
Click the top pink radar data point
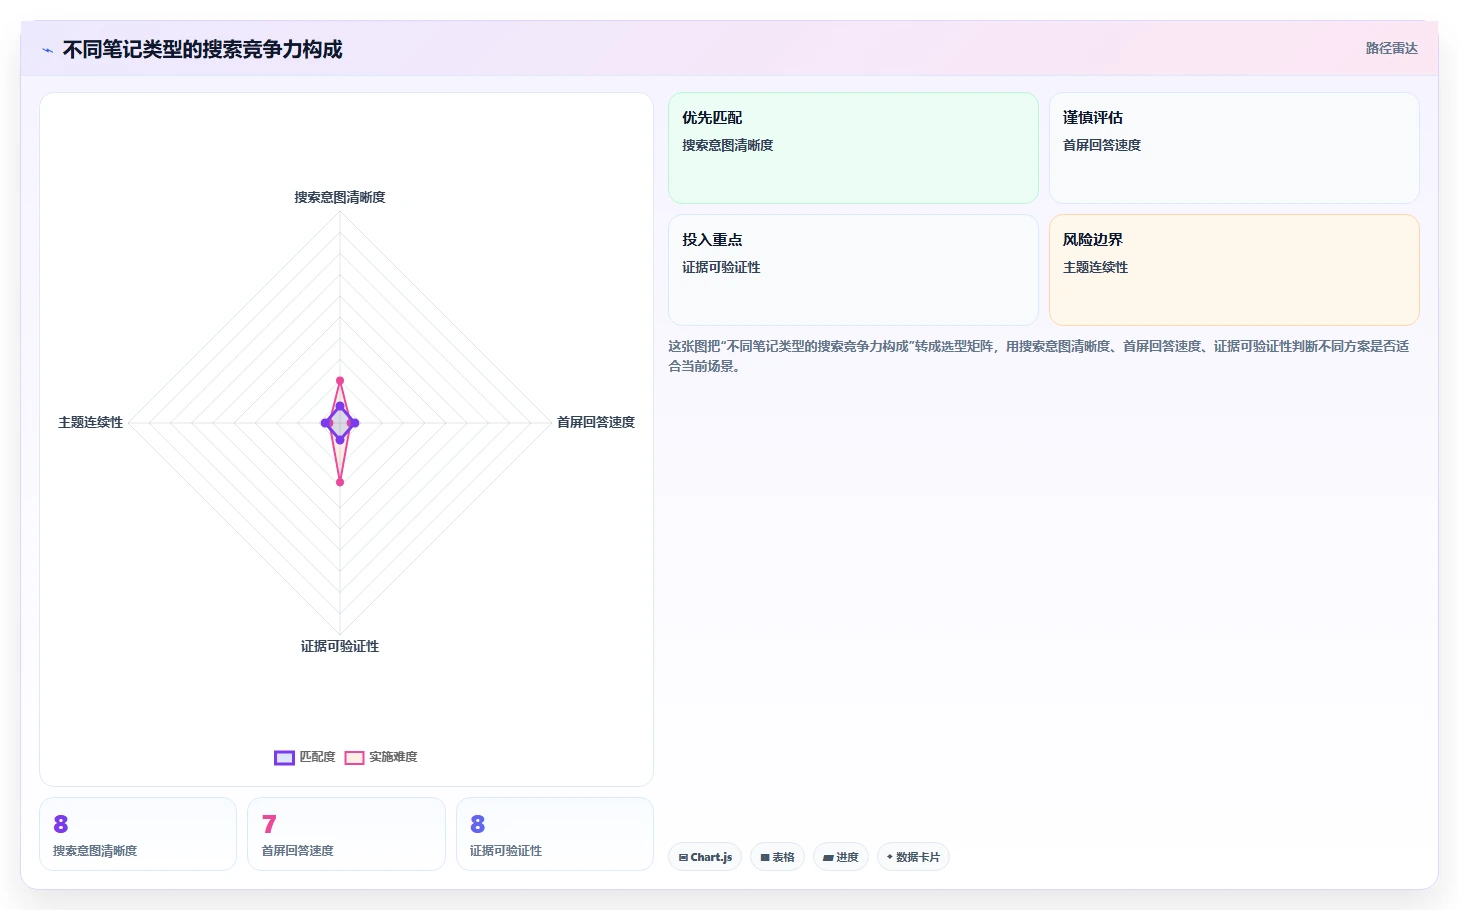(340, 381)
